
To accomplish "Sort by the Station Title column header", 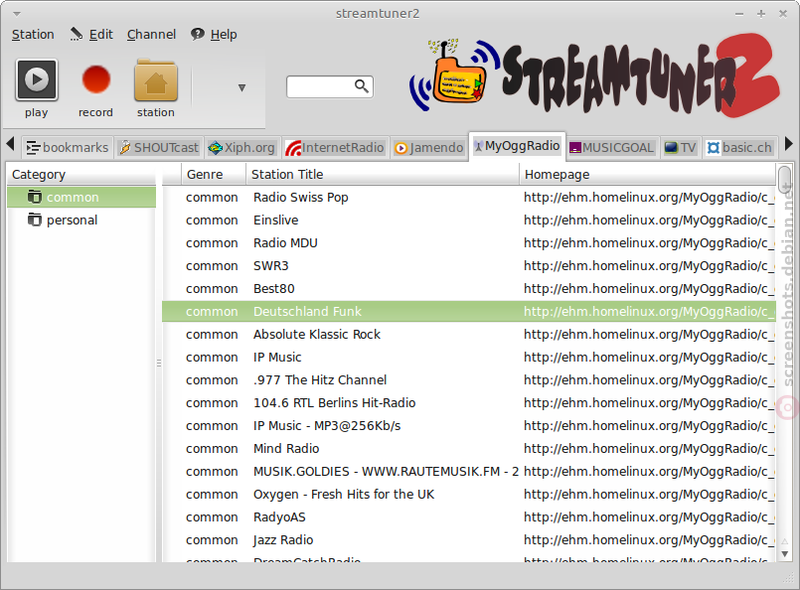I will 383,175.
